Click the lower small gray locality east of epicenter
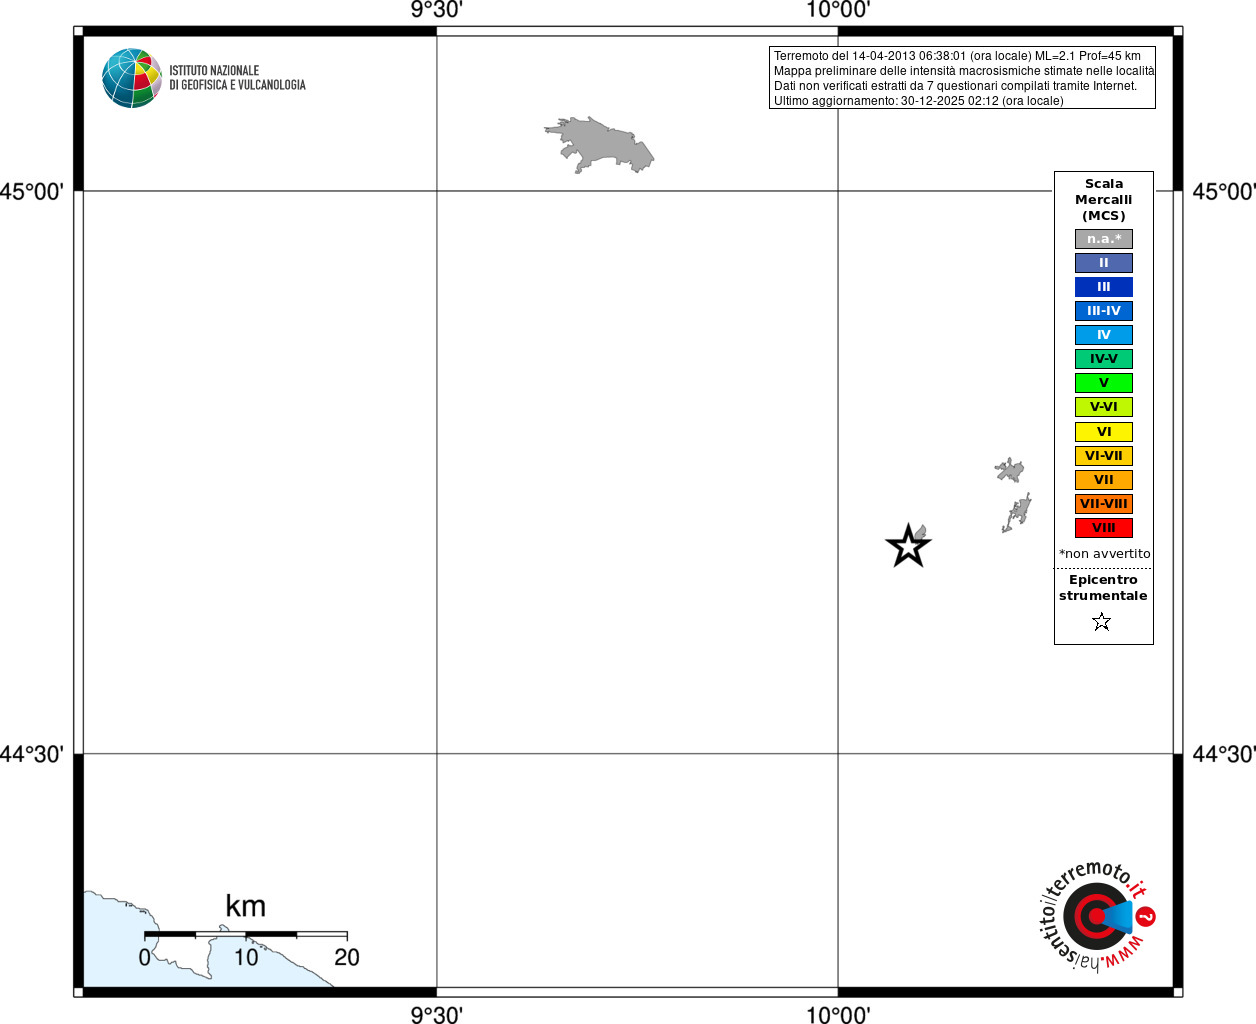 pos(1017,513)
